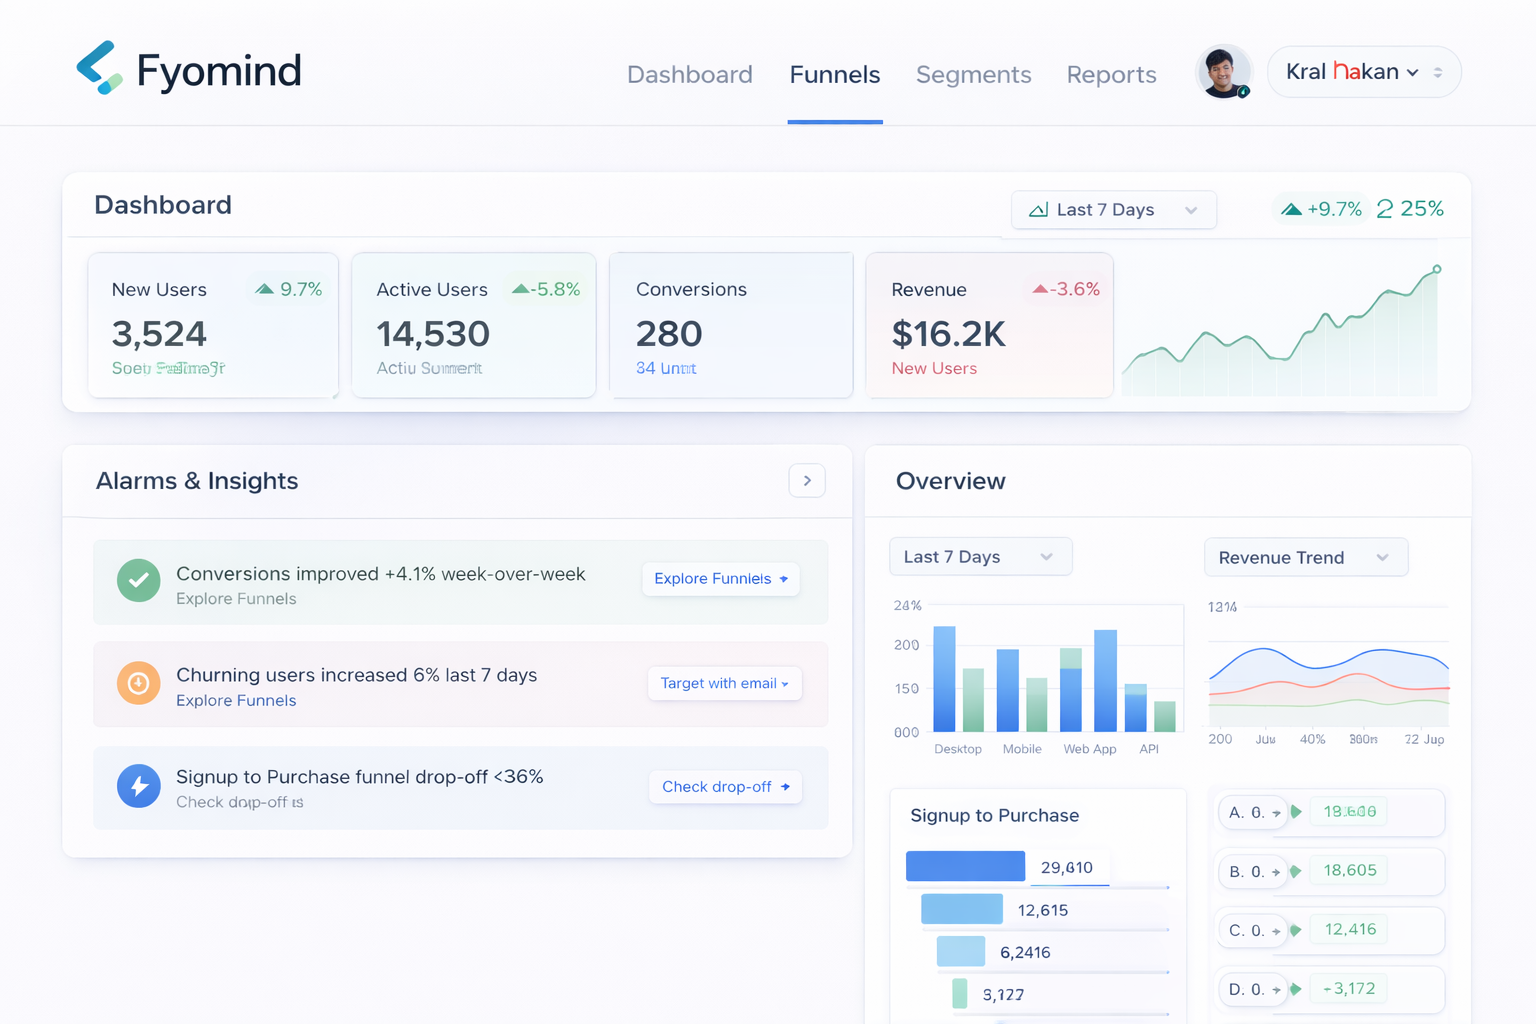Click the Fyomind logo icon
Image resolution: width=1536 pixels, height=1024 pixels.
click(95, 68)
